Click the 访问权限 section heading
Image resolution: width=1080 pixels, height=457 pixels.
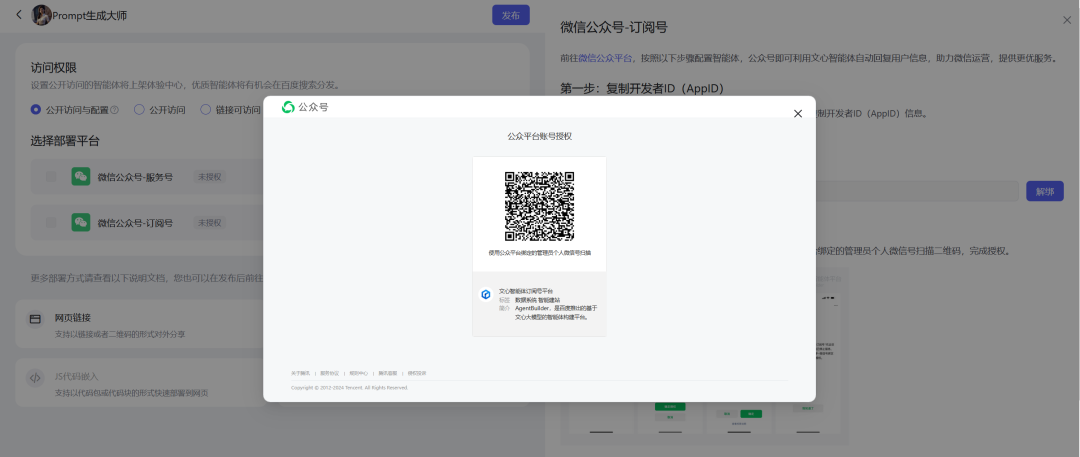[x=54, y=68]
